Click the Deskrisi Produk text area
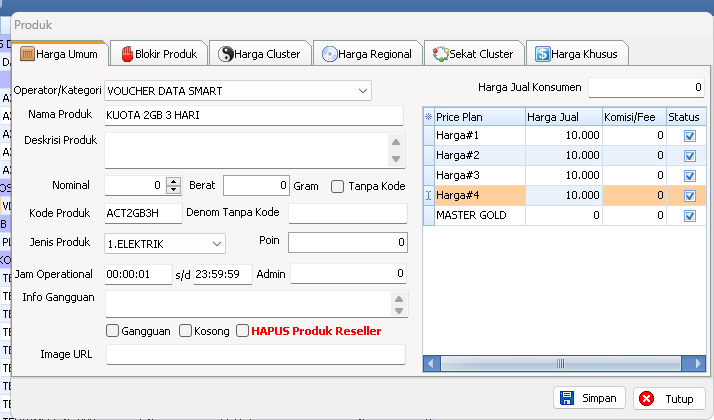The width and height of the screenshot is (714, 420). coord(246,150)
